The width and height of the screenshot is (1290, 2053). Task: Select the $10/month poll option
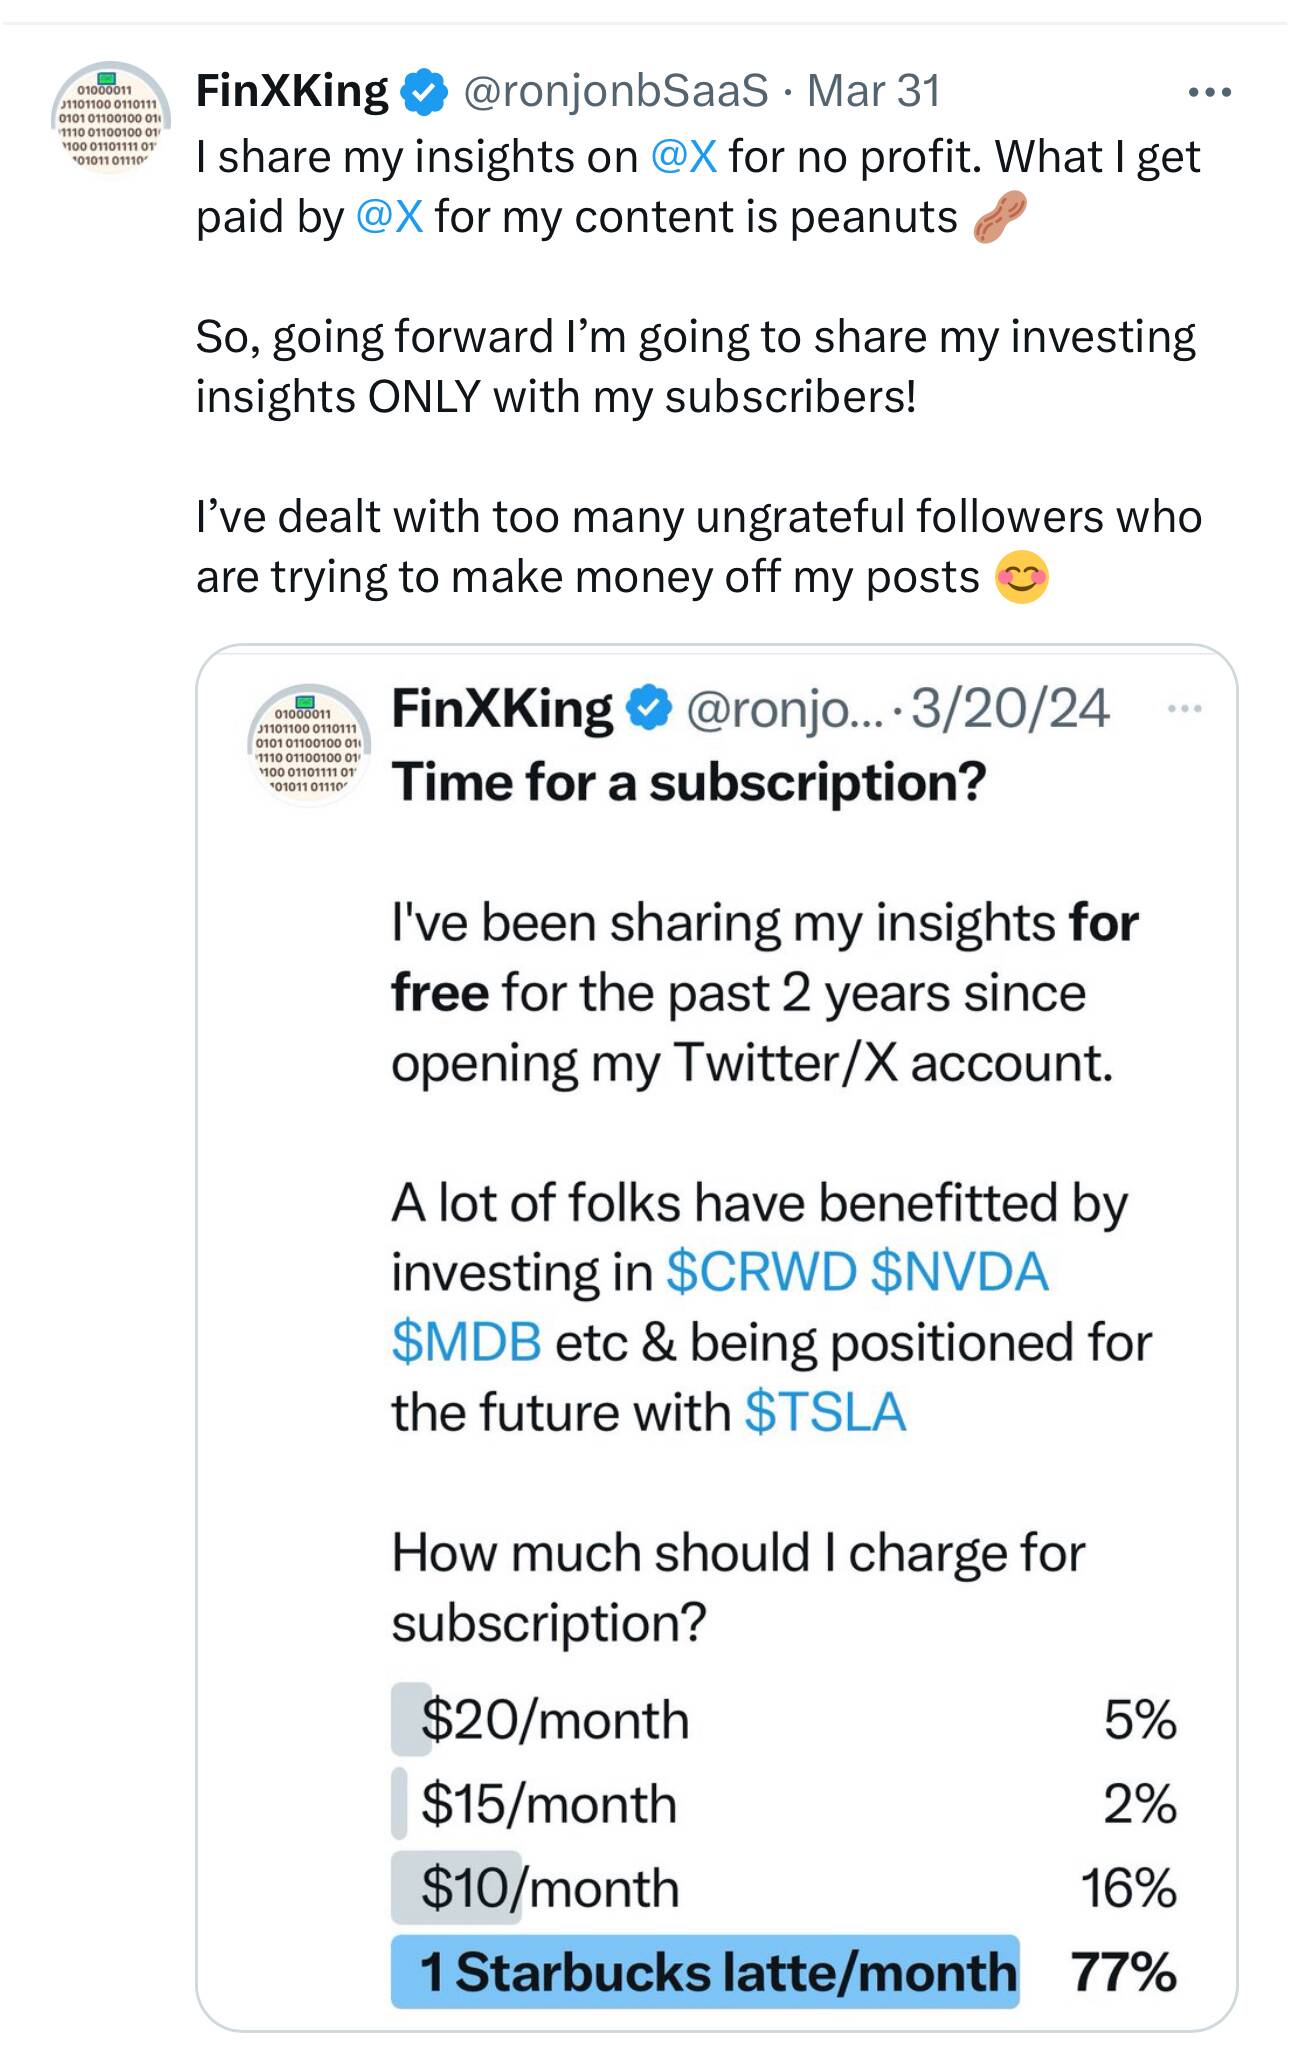pos(784,1888)
